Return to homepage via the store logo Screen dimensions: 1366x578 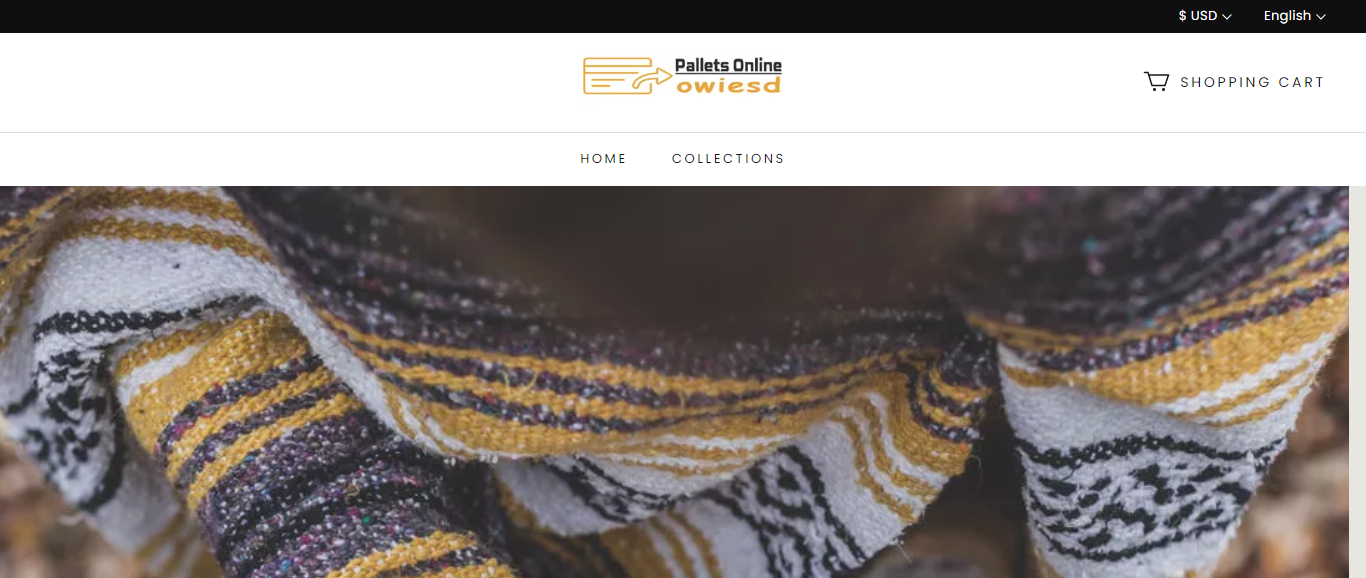click(x=682, y=76)
